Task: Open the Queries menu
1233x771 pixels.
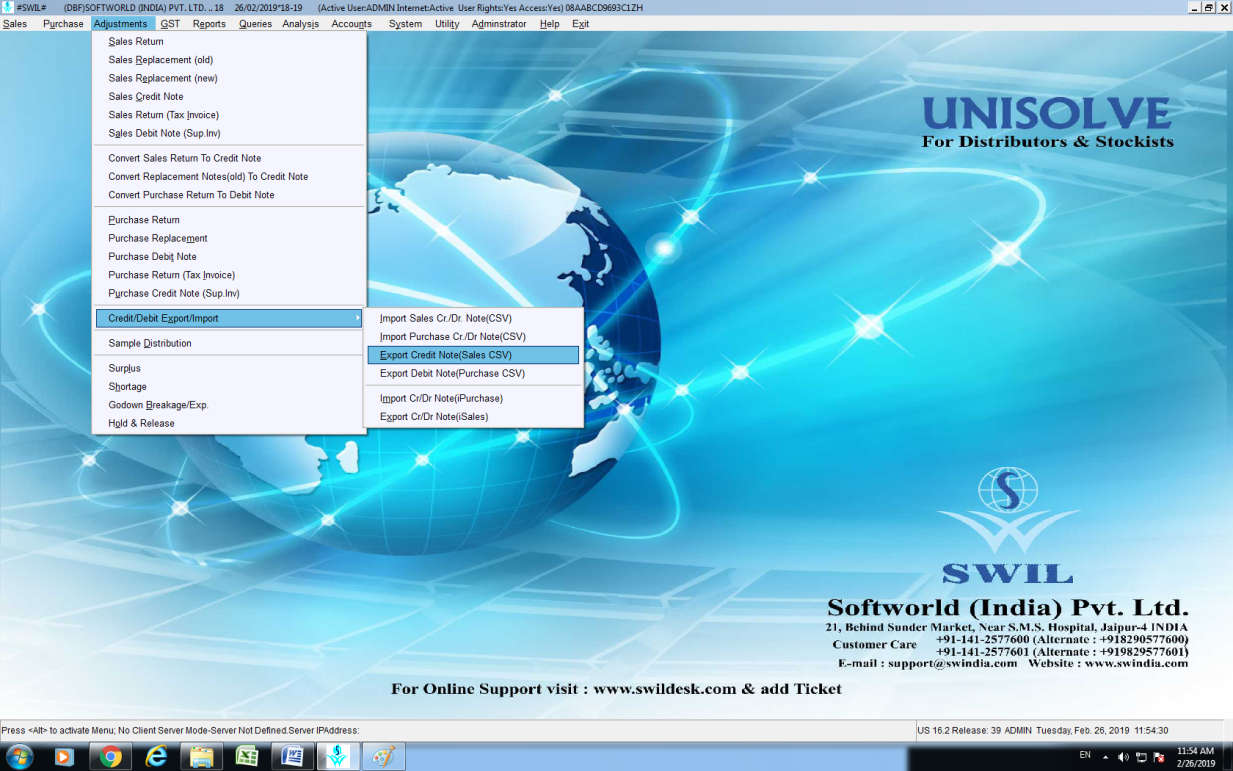Action: pyautogui.click(x=255, y=24)
